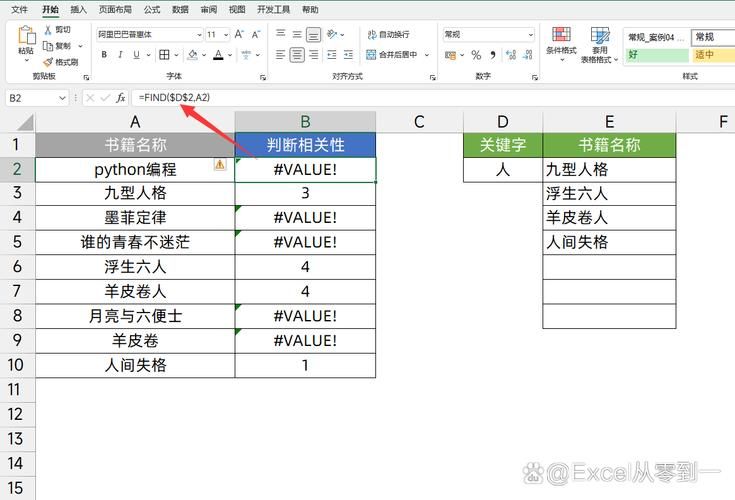Viewport: 735px width, 500px height.
Task: Click the Insert Function fx icon
Action: click(121, 97)
